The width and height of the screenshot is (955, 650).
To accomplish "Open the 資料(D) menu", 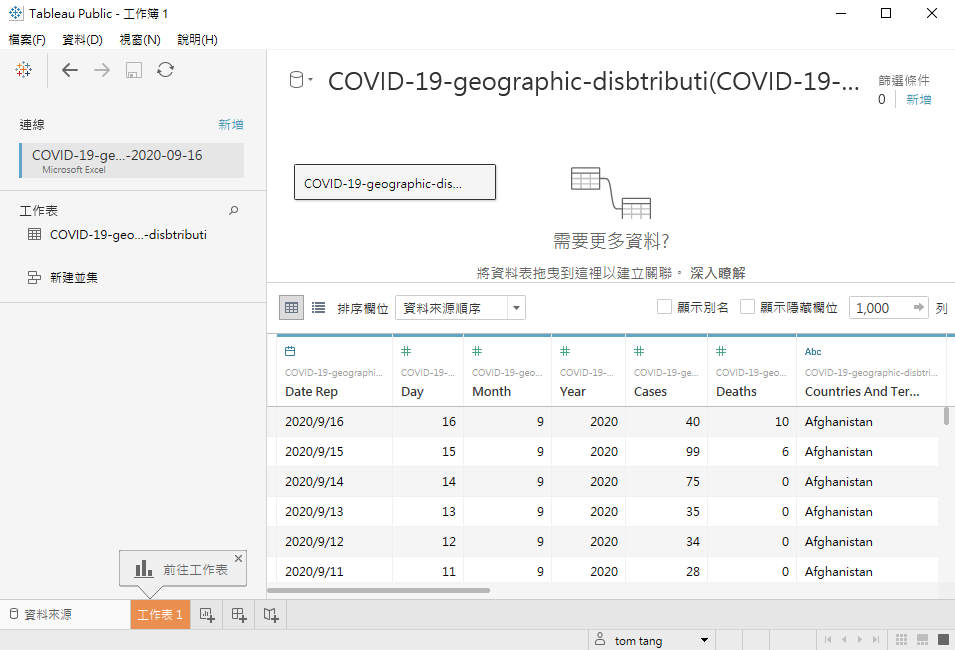I will (82, 40).
